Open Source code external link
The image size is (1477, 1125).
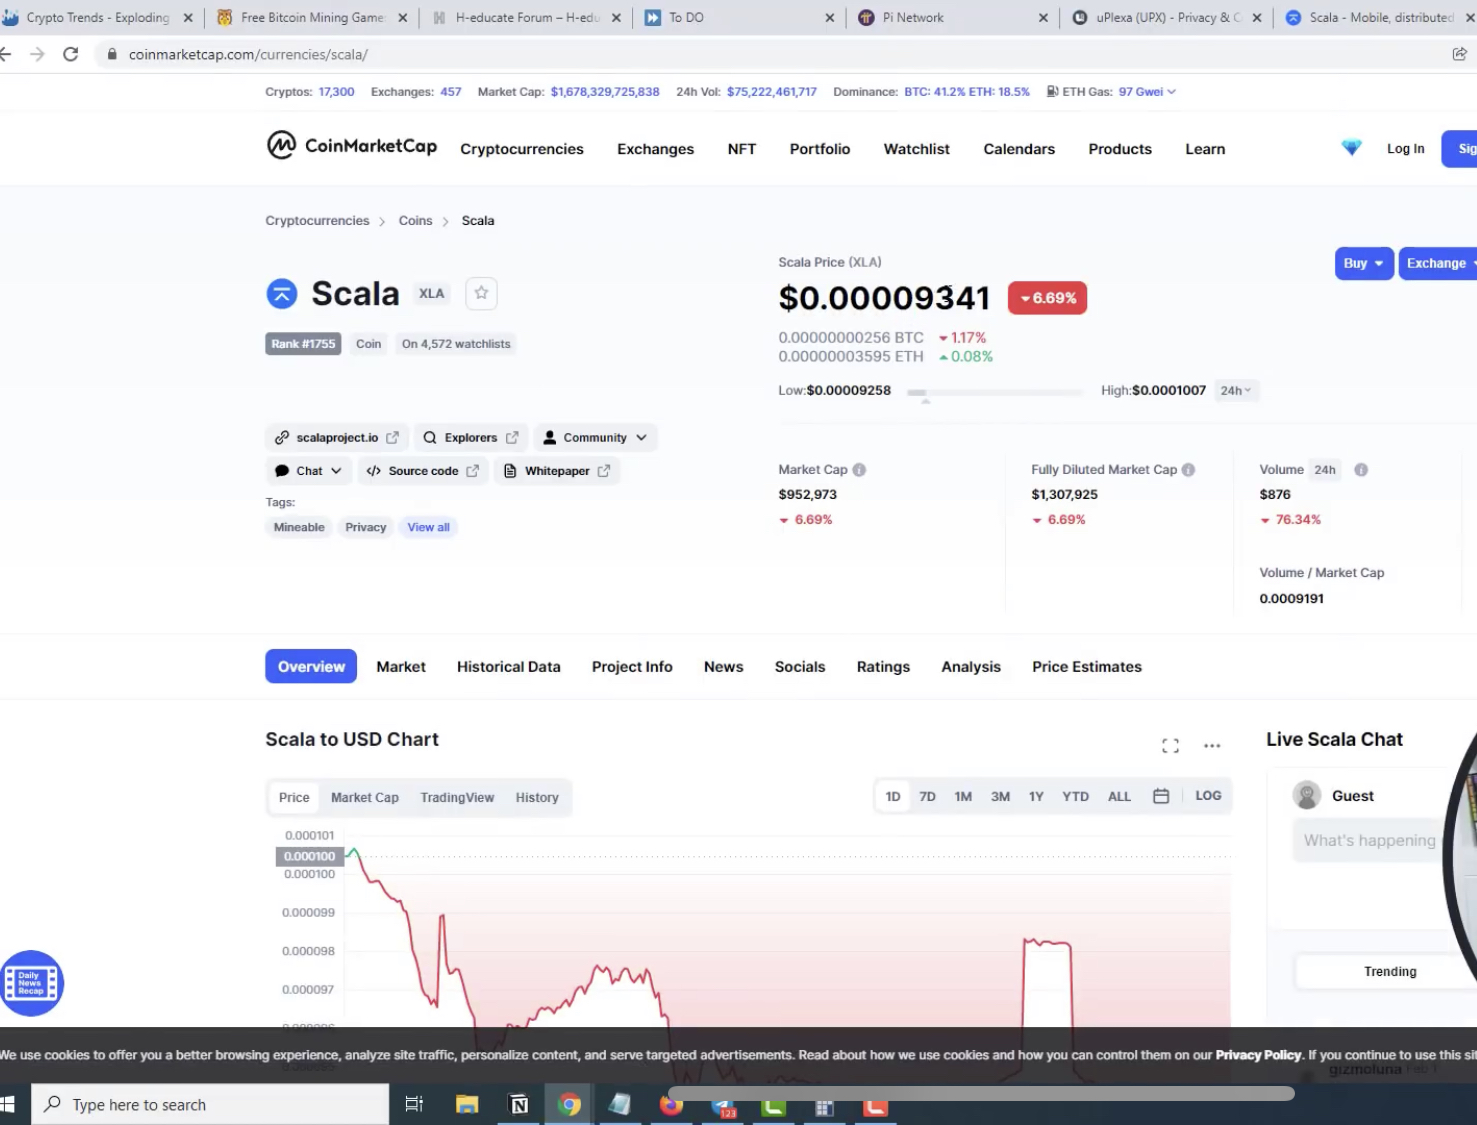tap(423, 471)
